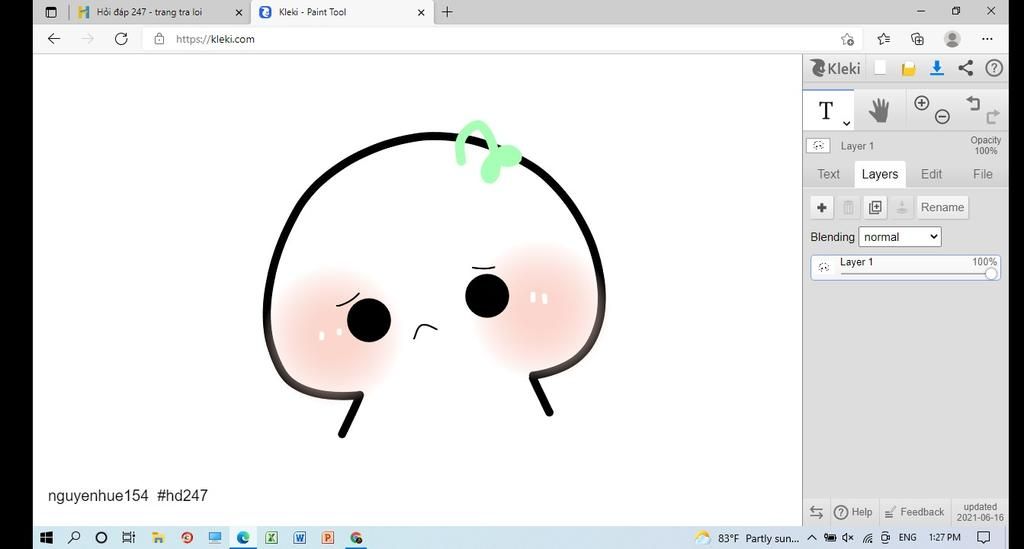Select Layer 1 in layer list

point(905,268)
